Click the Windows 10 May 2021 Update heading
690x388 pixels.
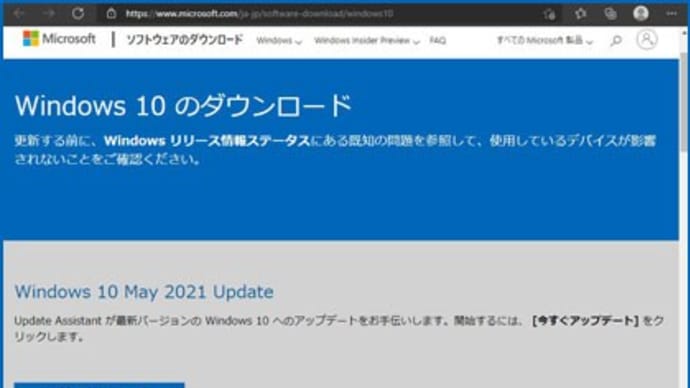[144, 292]
